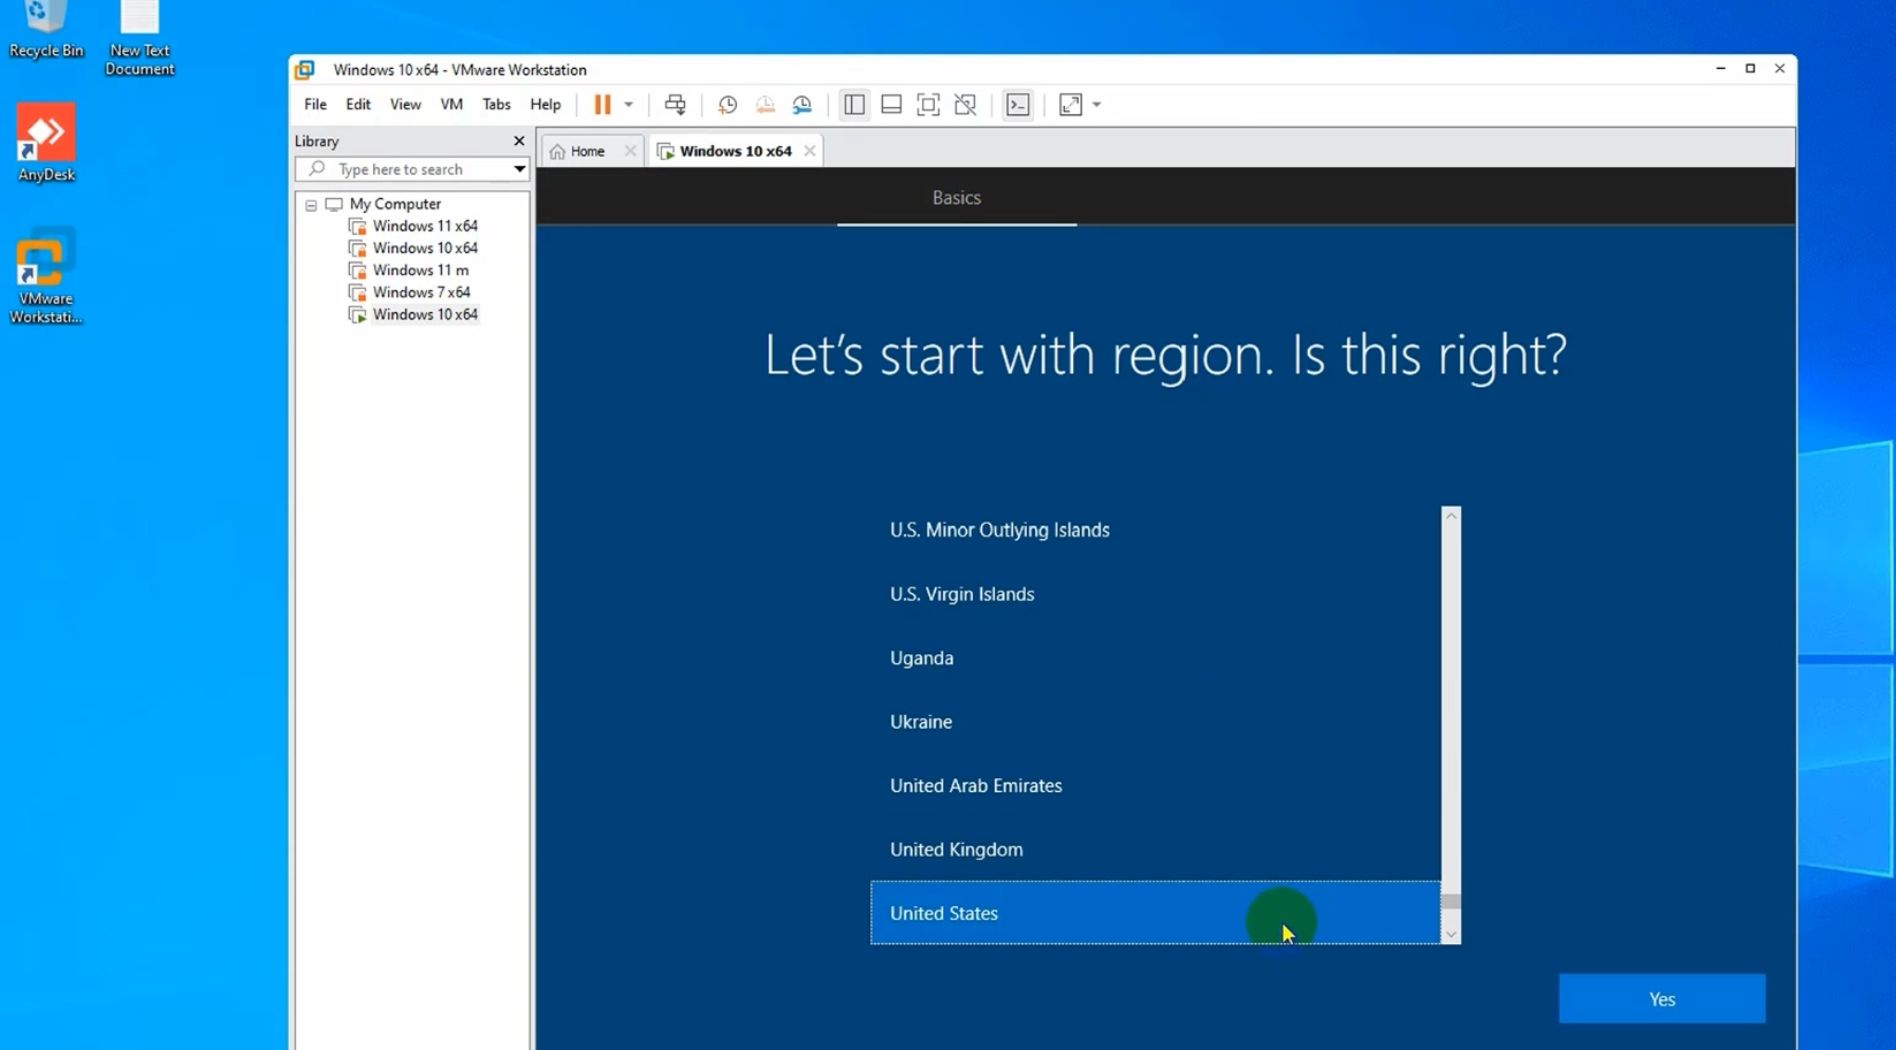The height and width of the screenshot is (1050, 1896).
Task: Open the library search dropdown arrow
Action: point(519,169)
